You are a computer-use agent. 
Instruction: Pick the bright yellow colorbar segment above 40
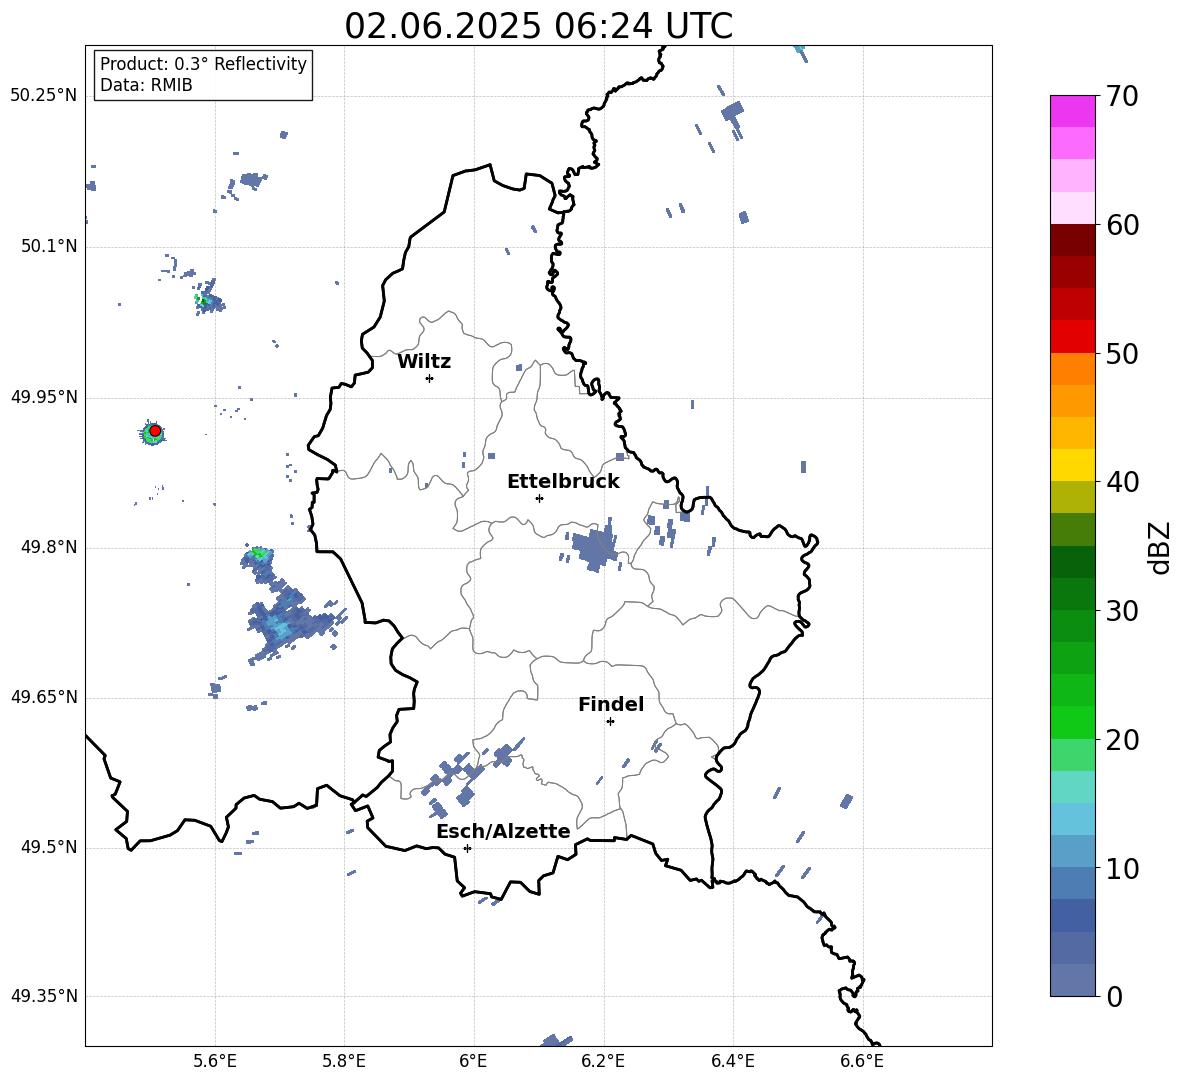1072,465
